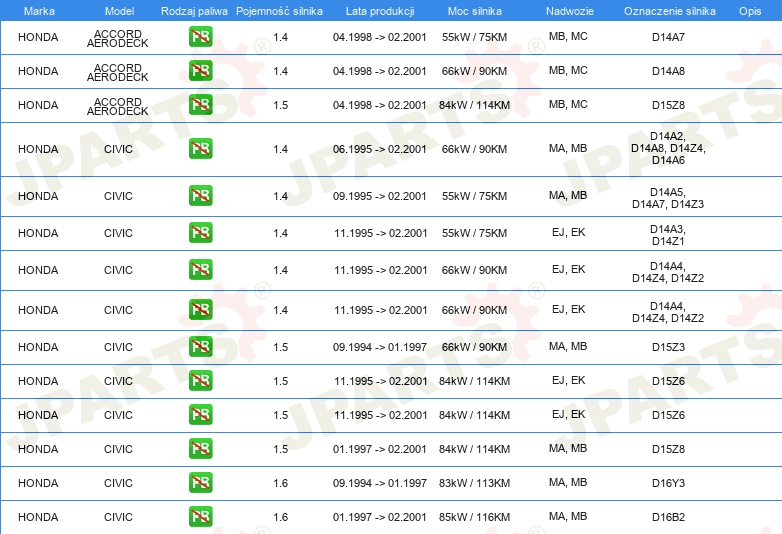Click fuel icon in Civic D16Y3 row

[200, 483]
